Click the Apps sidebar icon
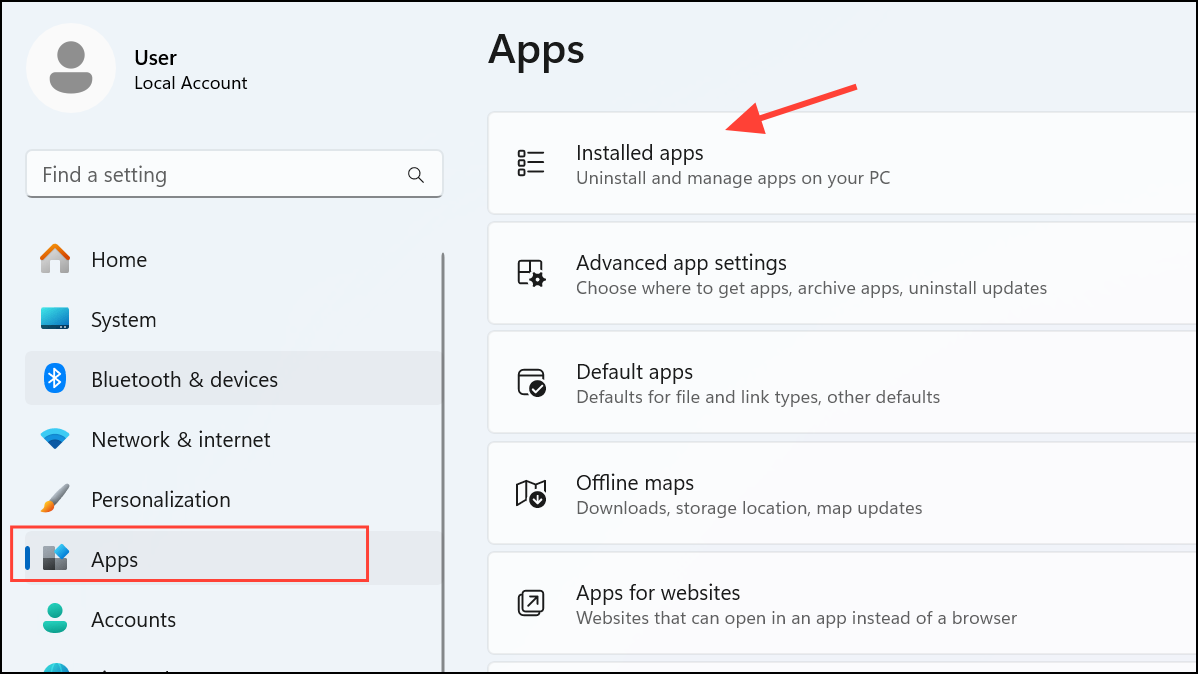The height and width of the screenshot is (674, 1198). coord(56,559)
